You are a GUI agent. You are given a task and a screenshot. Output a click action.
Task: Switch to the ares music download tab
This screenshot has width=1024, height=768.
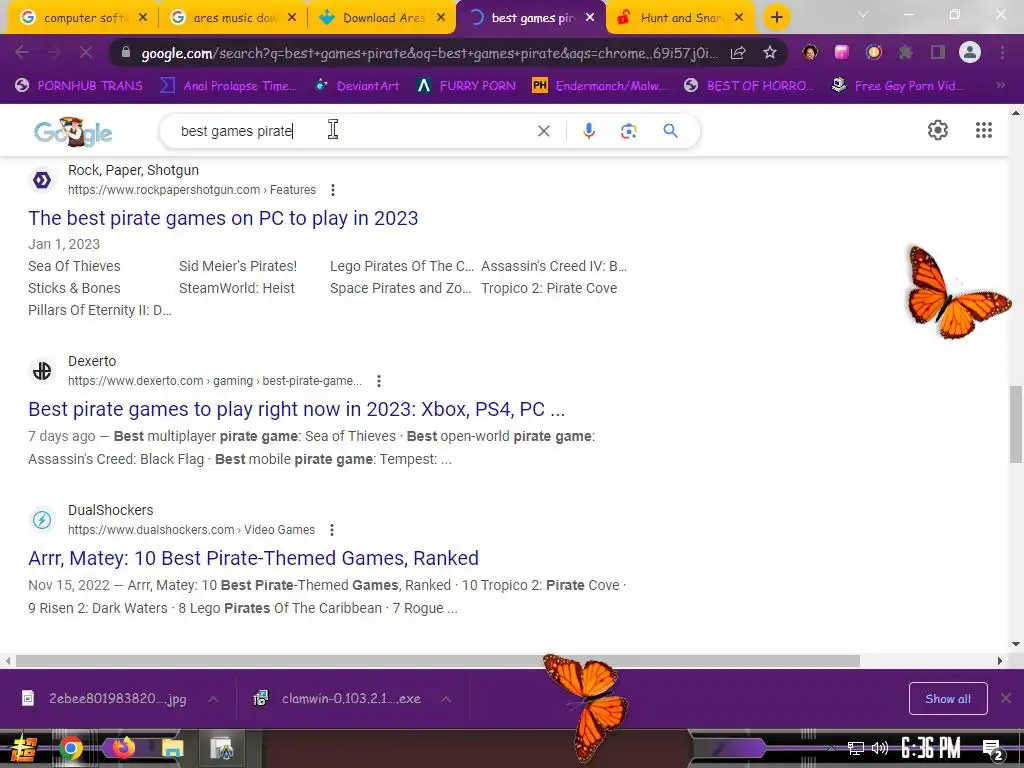pyautogui.click(x=232, y=18)
